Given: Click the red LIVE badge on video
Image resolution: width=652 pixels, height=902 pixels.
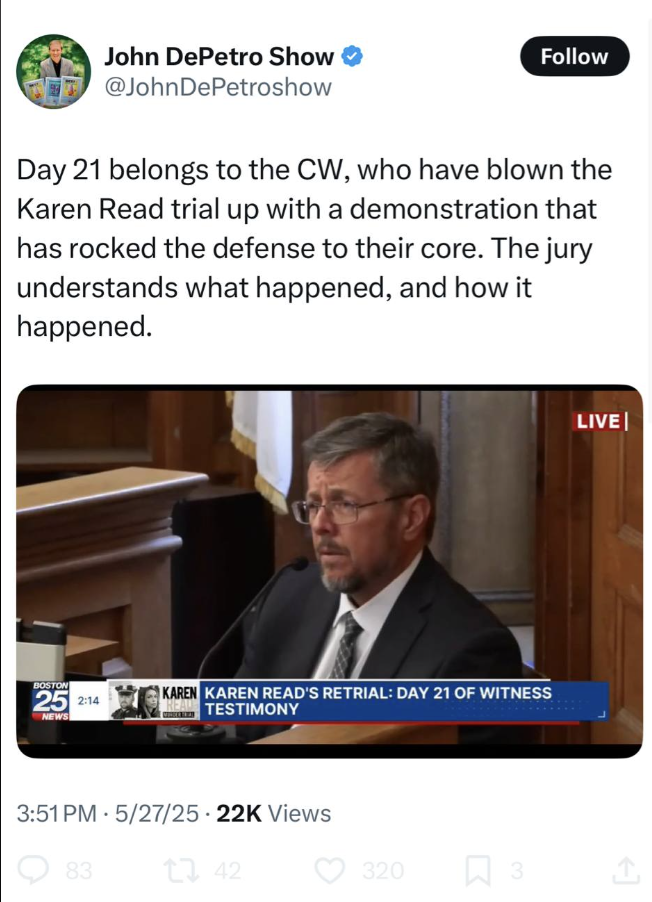Looking at the screenshot, I should pyautogui.click(x=601, y=421).
